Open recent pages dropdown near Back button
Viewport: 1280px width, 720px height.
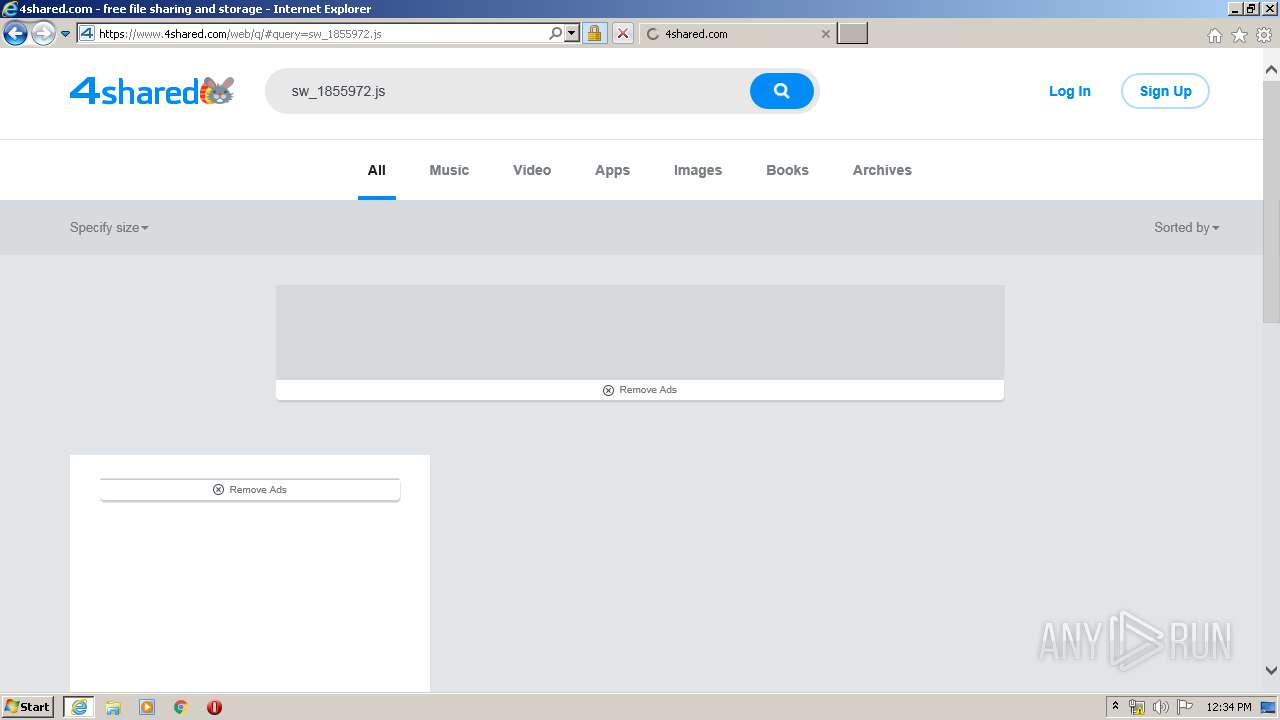click(65, 34)
